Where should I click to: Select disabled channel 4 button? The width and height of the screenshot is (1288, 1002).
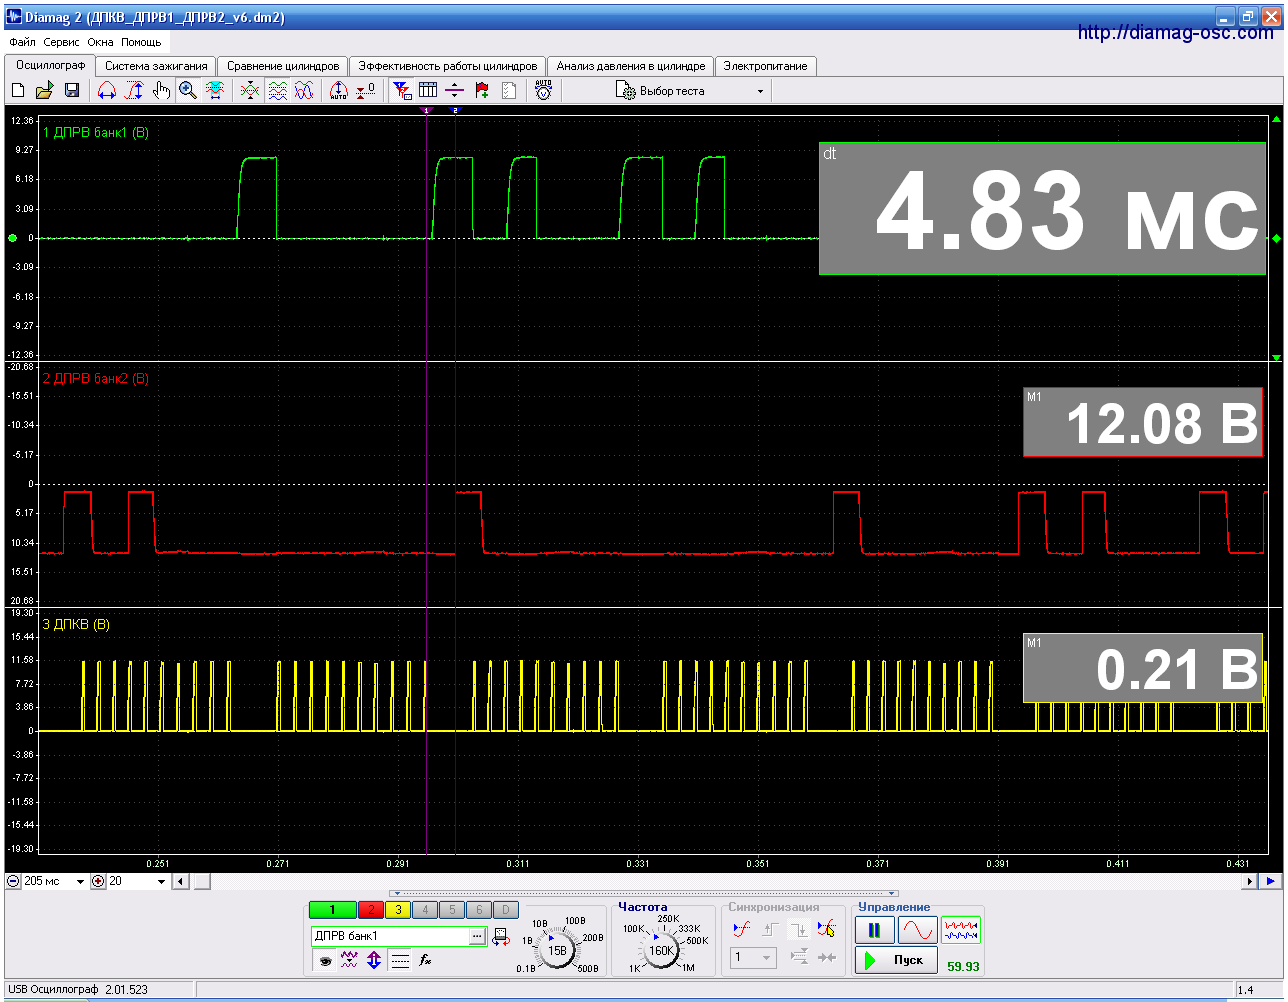click(x=425, y=910)
